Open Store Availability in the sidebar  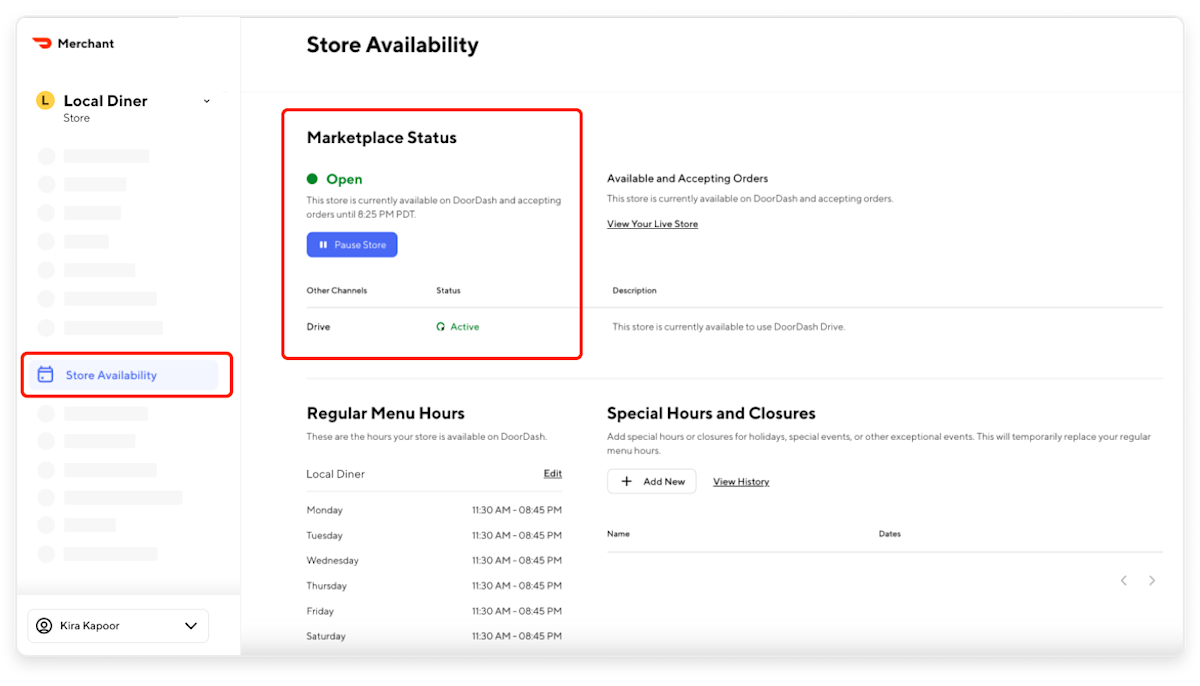(121, 375)
